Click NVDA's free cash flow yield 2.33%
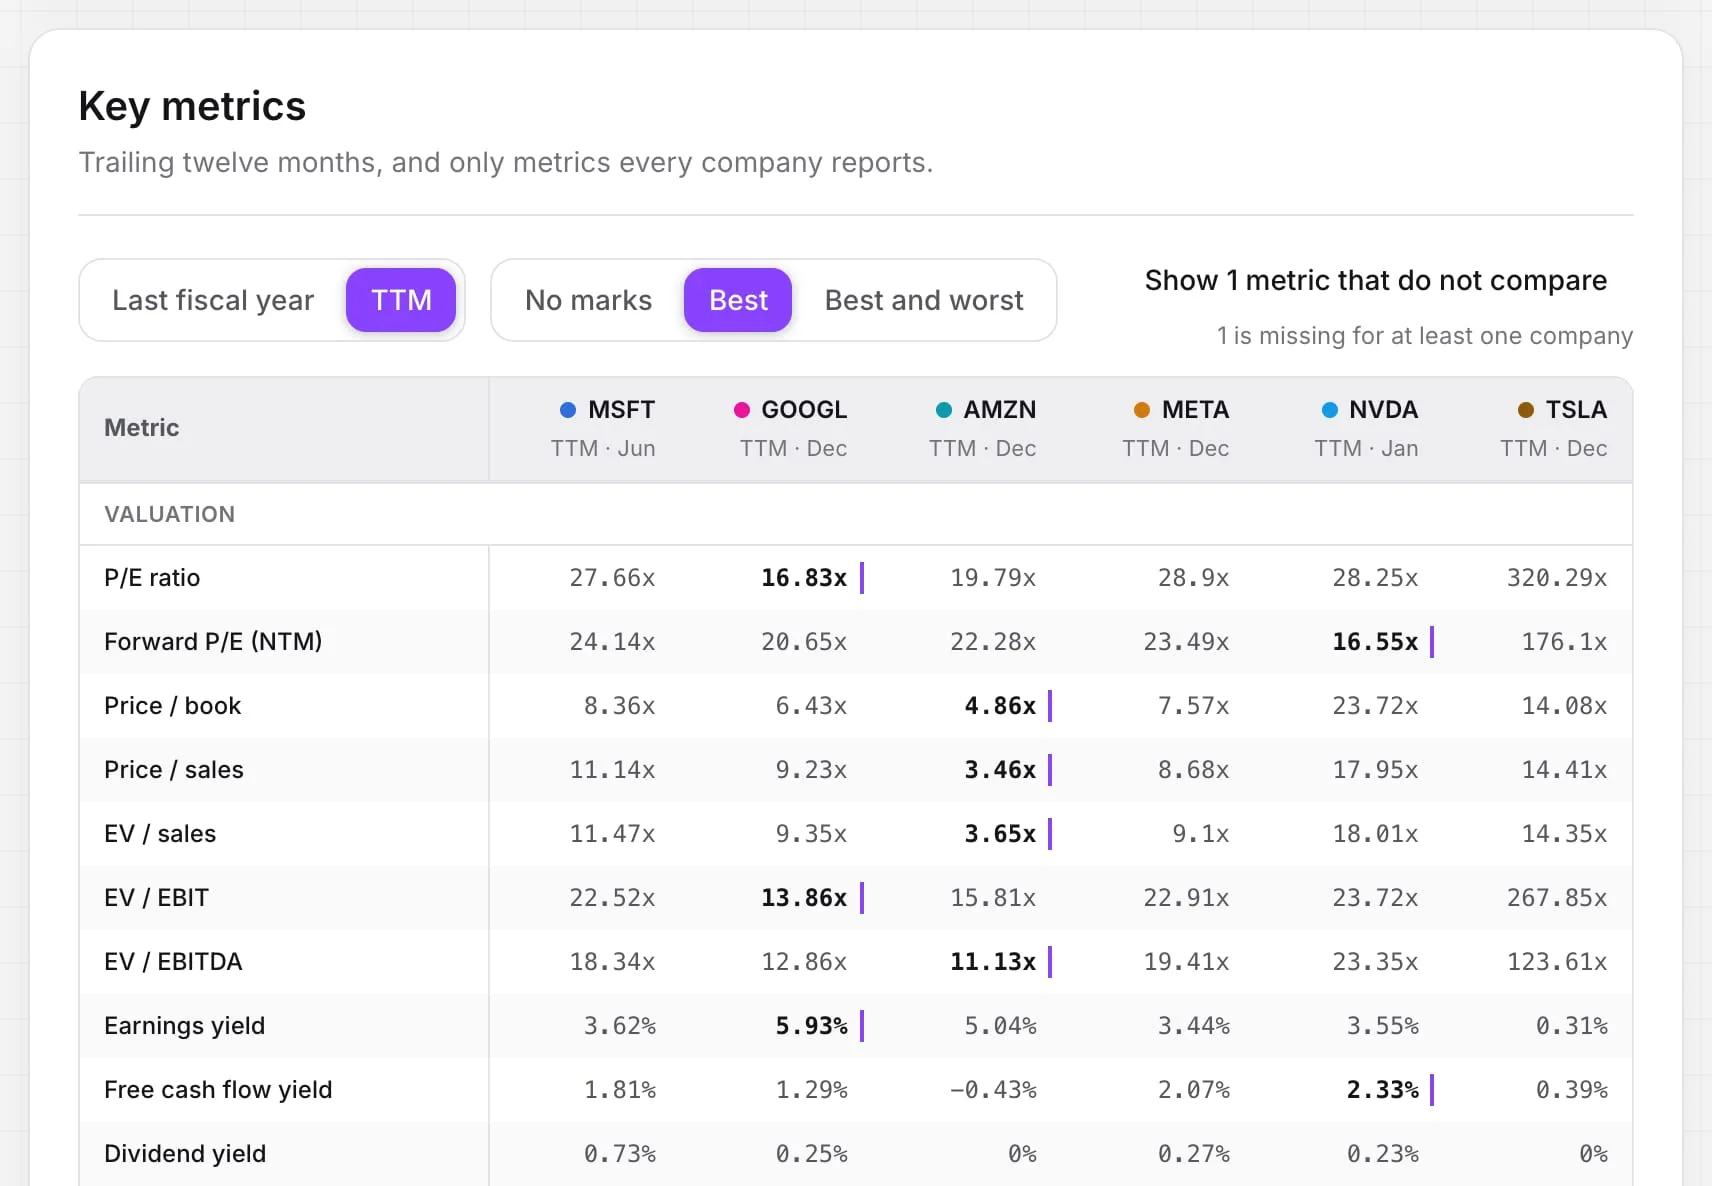This screenshot has width=1712, height=1186. click(1382, 1090)
